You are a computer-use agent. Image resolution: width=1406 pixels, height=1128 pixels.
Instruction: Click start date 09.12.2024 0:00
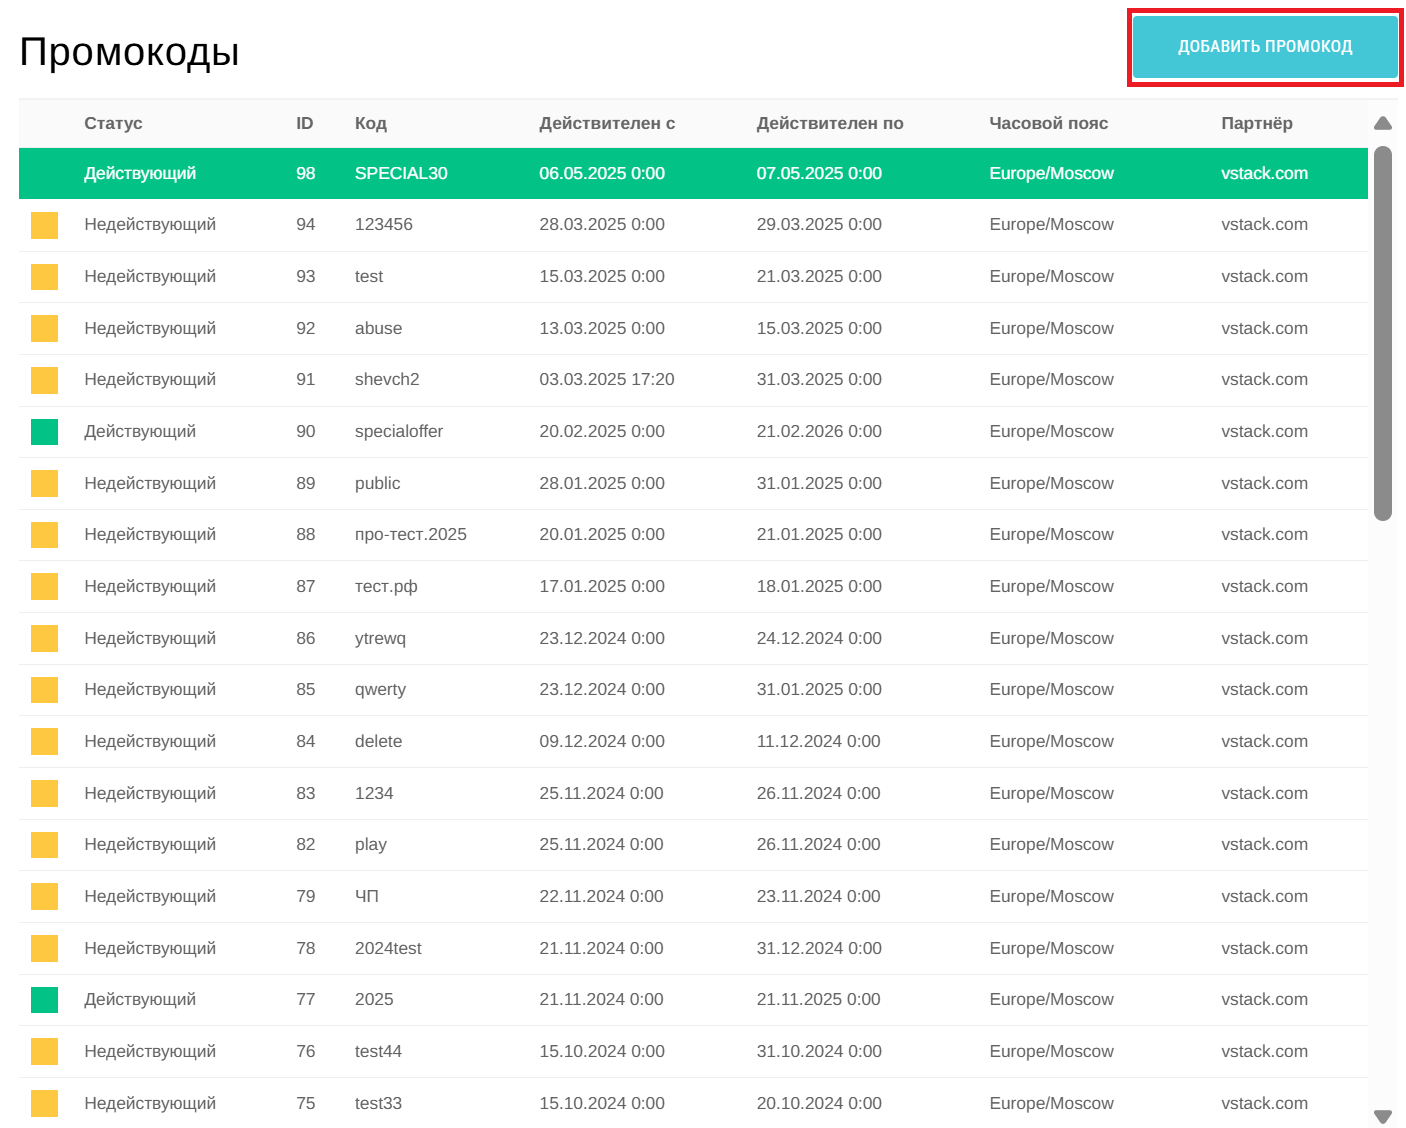pyautogui.click(x=602, y=741)
